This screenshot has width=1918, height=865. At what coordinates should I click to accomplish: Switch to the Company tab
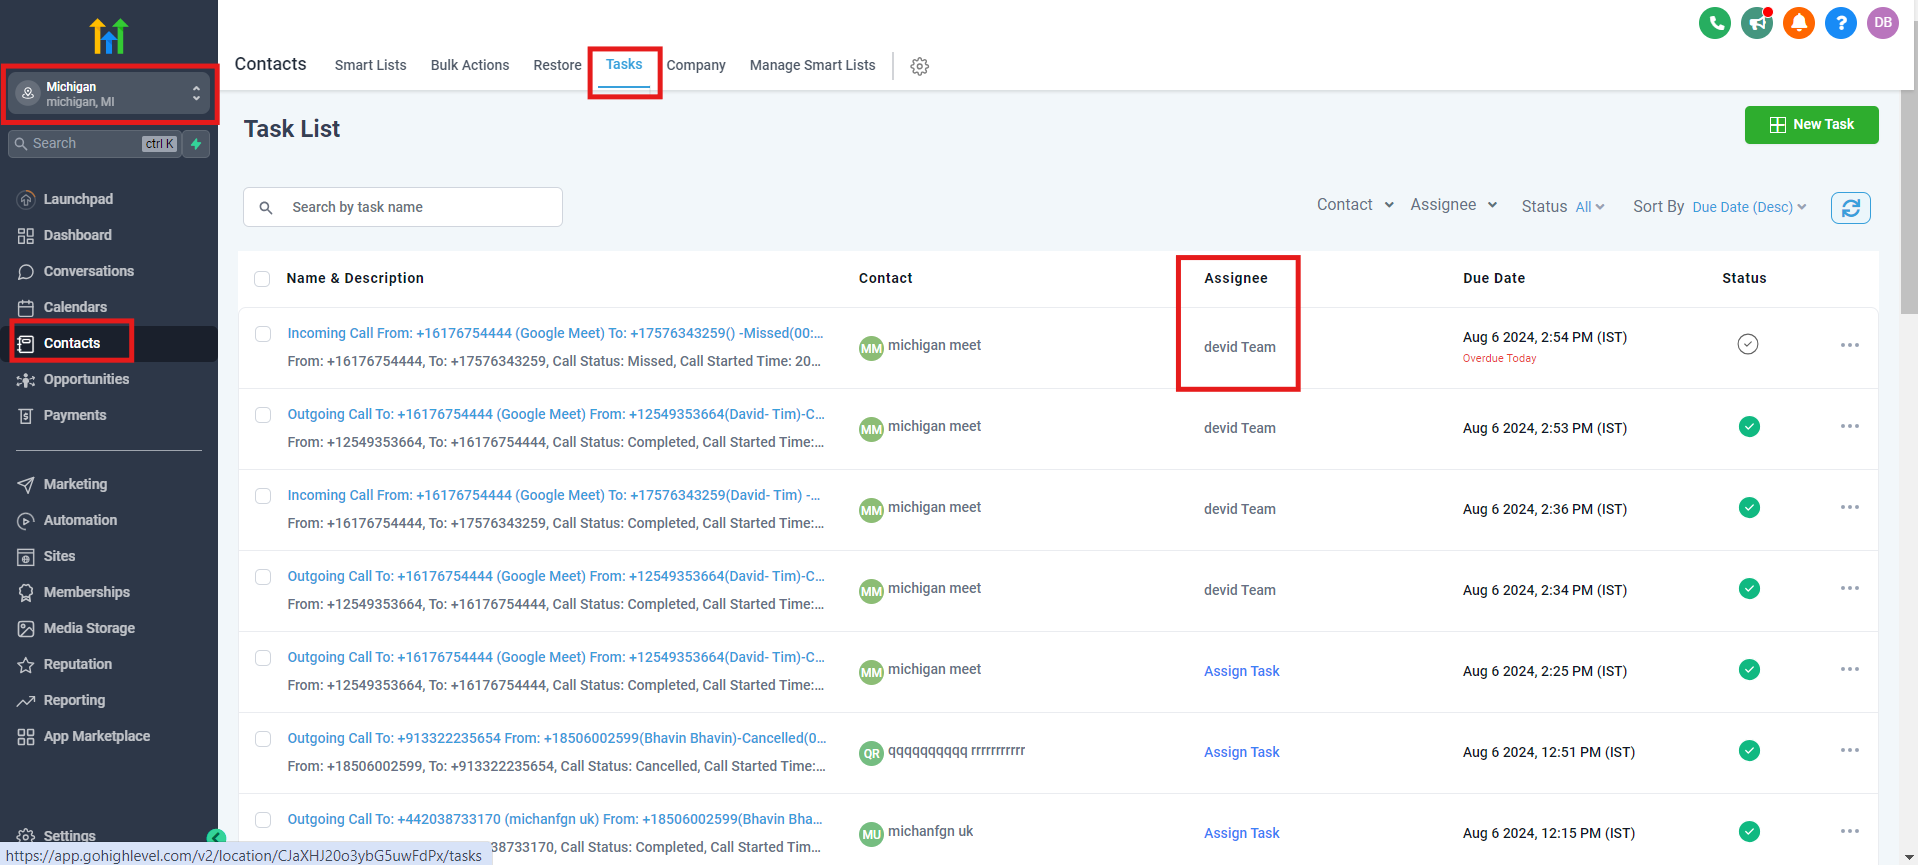tap(696, 65)
